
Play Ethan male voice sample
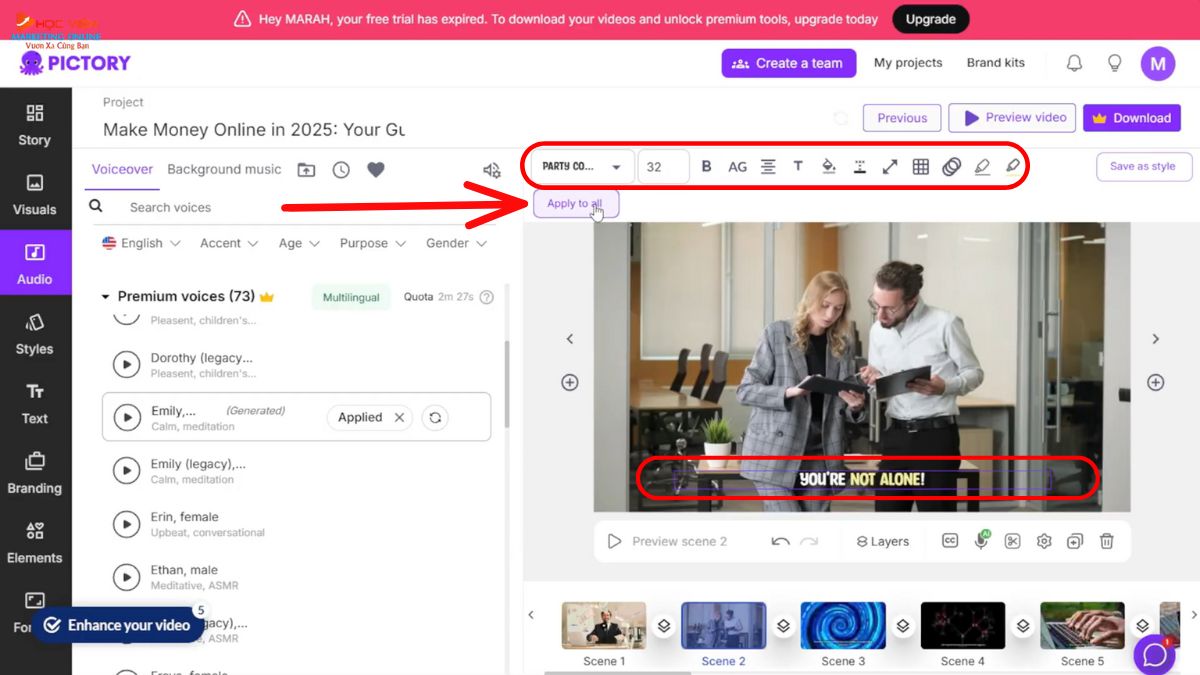pos(126,576)
